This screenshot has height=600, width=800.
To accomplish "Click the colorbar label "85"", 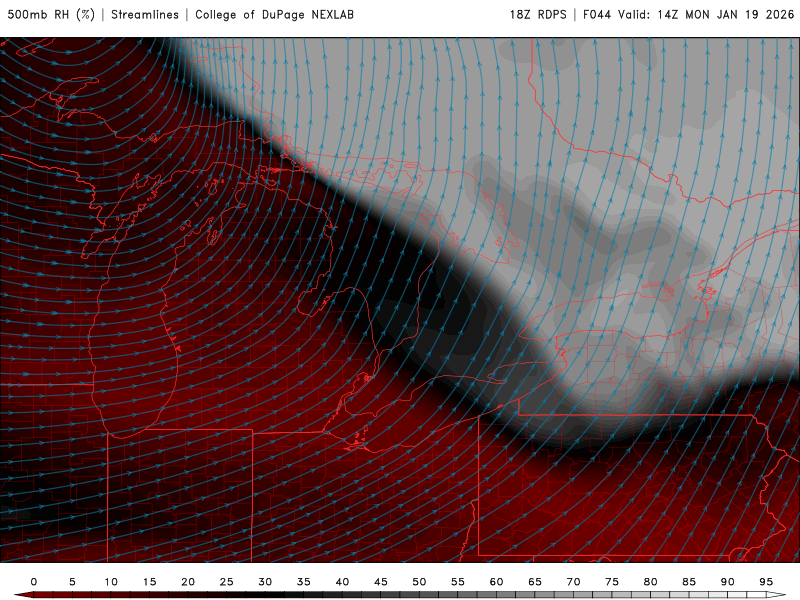I will [689, 582].
